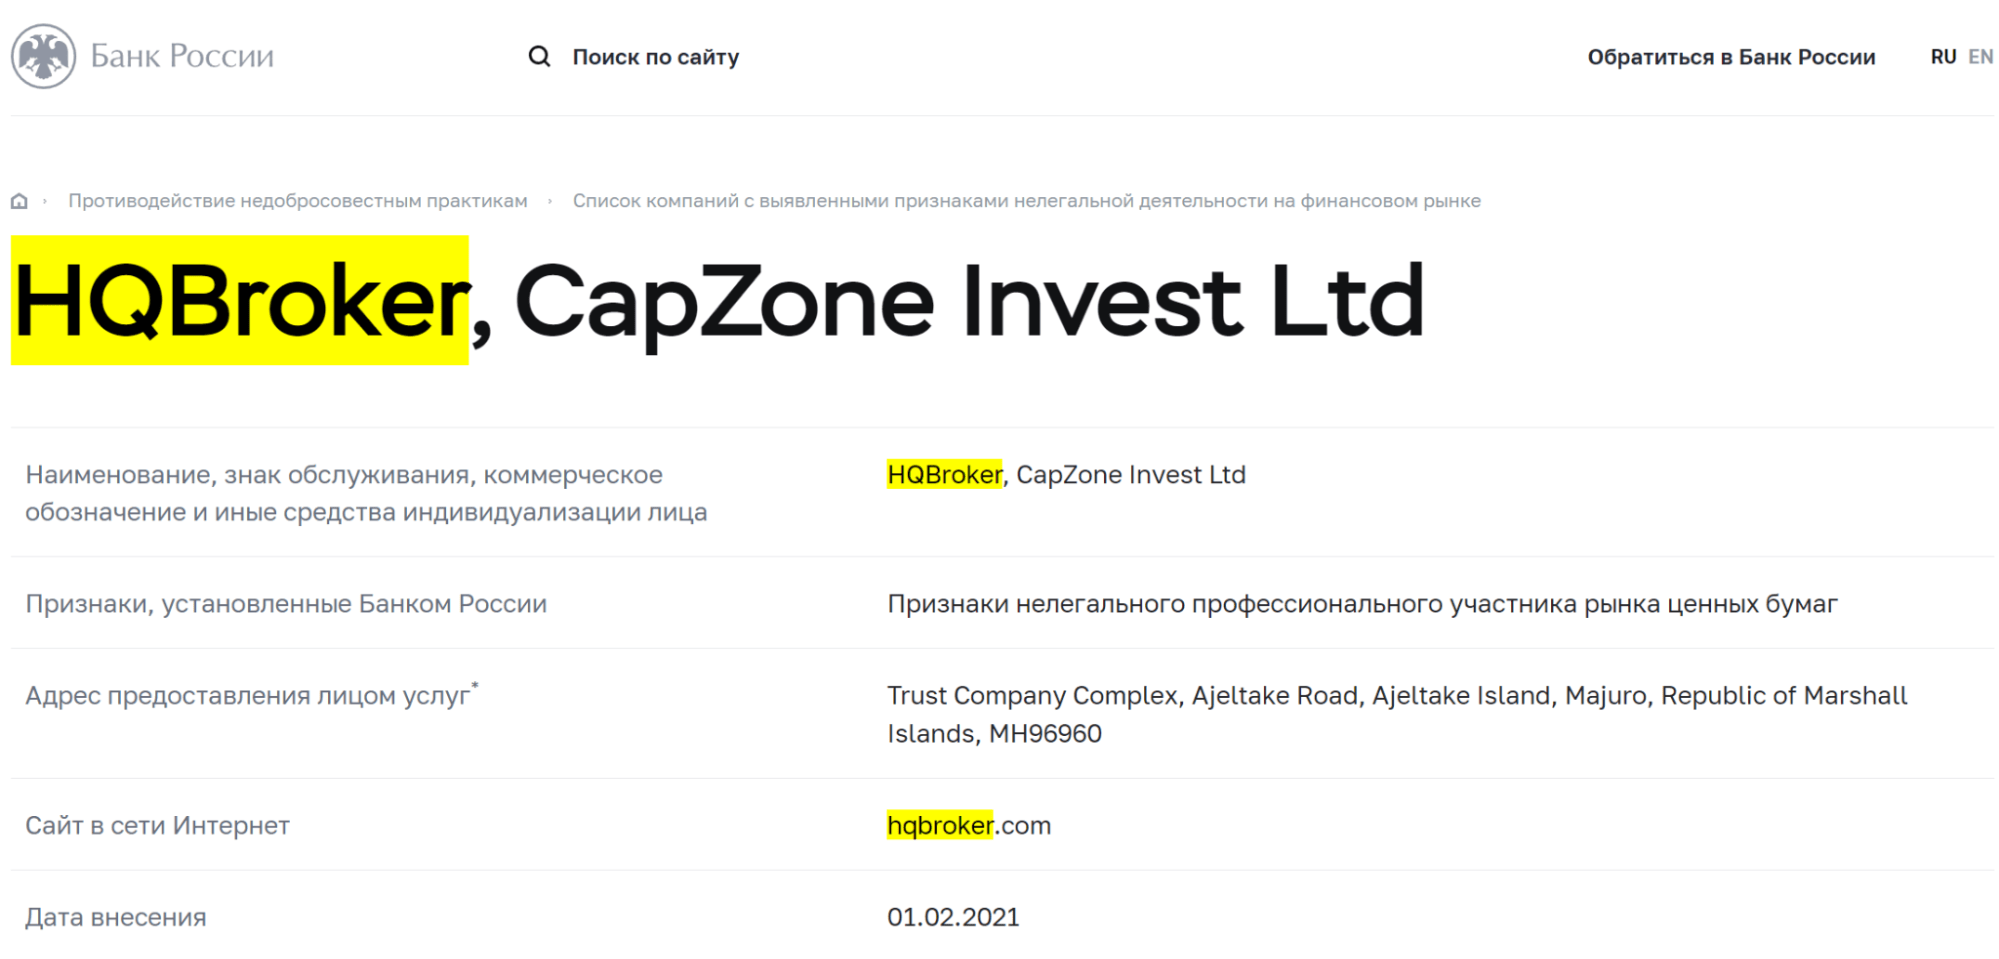Click the second breadcrumb separator arrow
The image size is (1999, 959).
pyautogui.click(x=550, y=201)
